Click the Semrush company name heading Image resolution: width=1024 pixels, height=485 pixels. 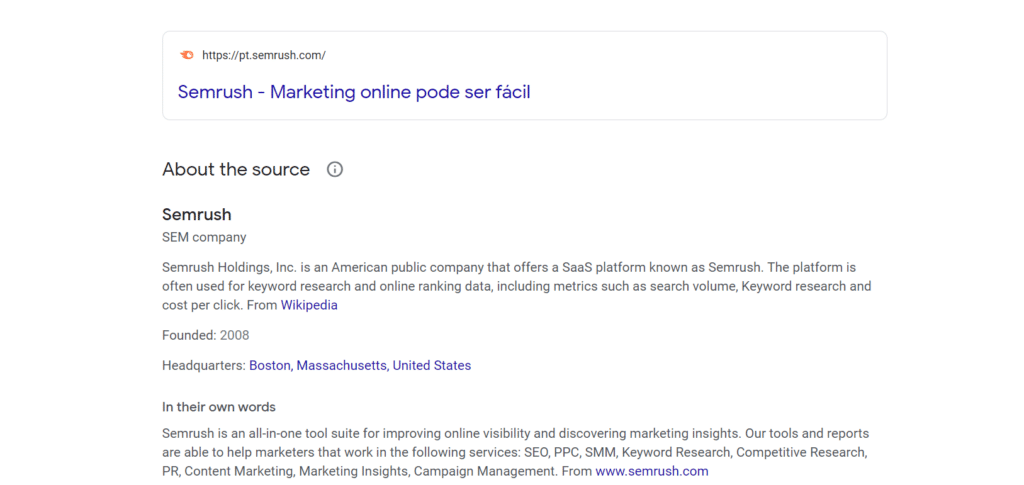coord(197,214)
